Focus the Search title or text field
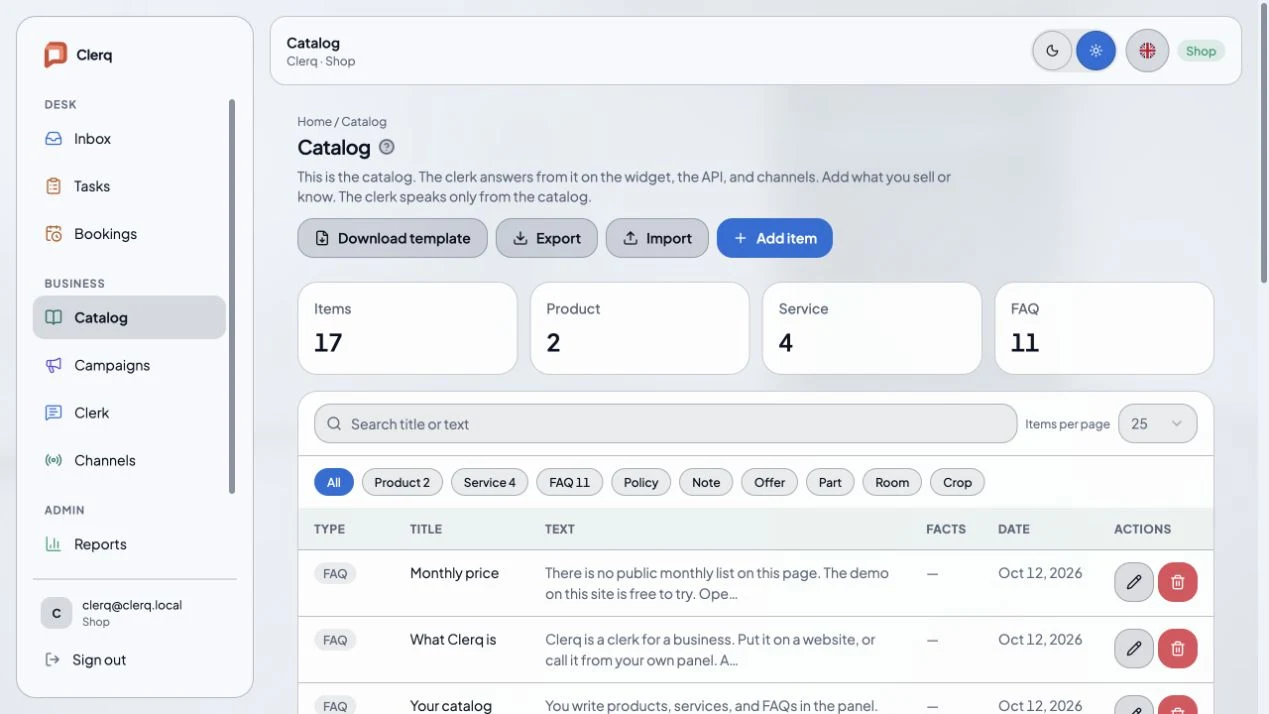Screen dimensions: 1269x714 665,424
